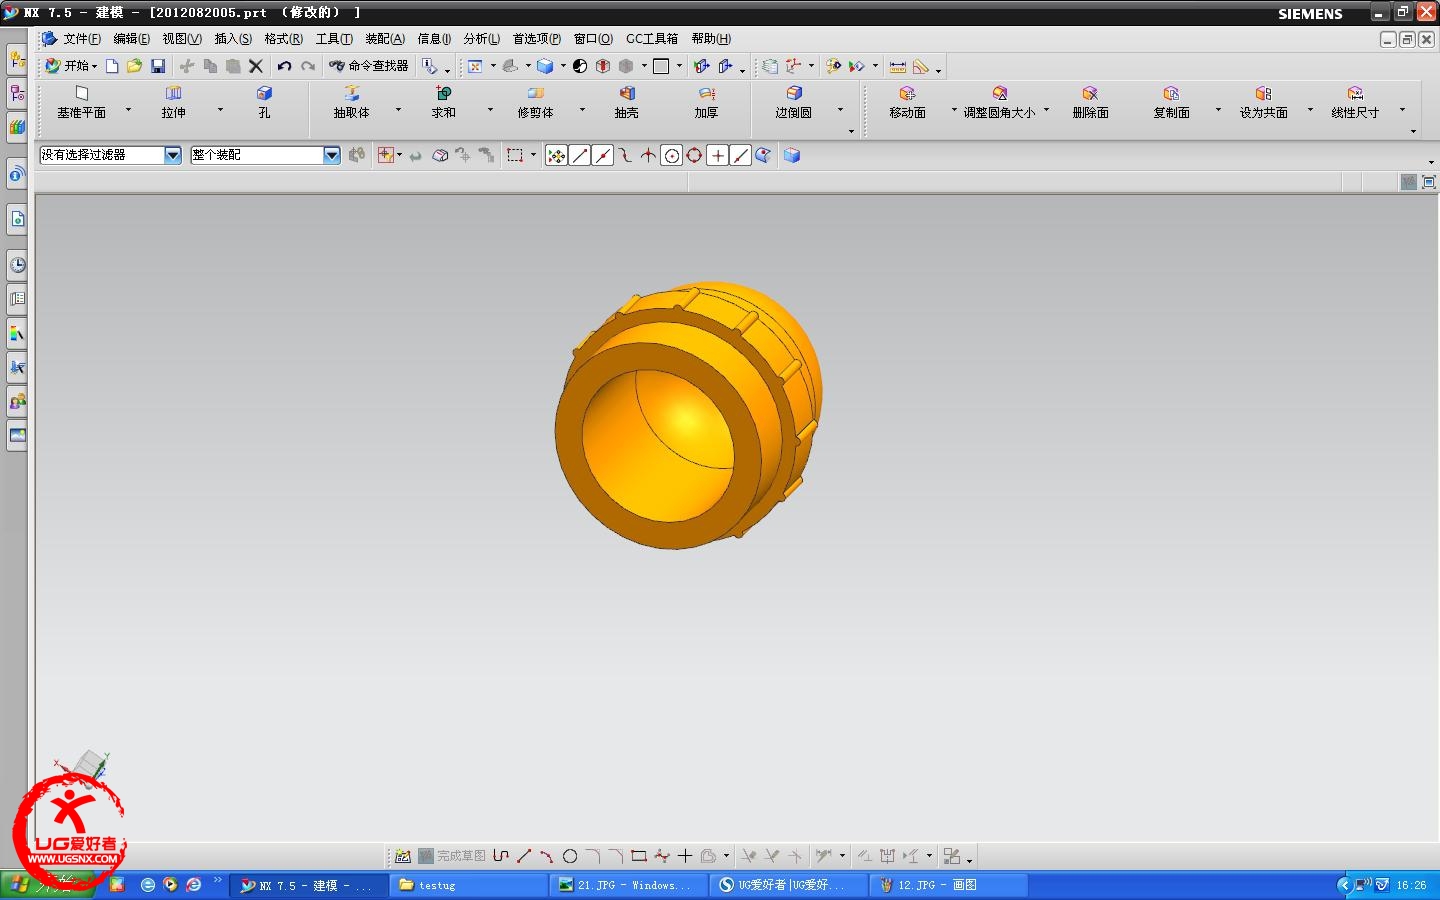Open the Command Finder (命令查找器)
This screenshot has width=1440, height=900.
369,66
